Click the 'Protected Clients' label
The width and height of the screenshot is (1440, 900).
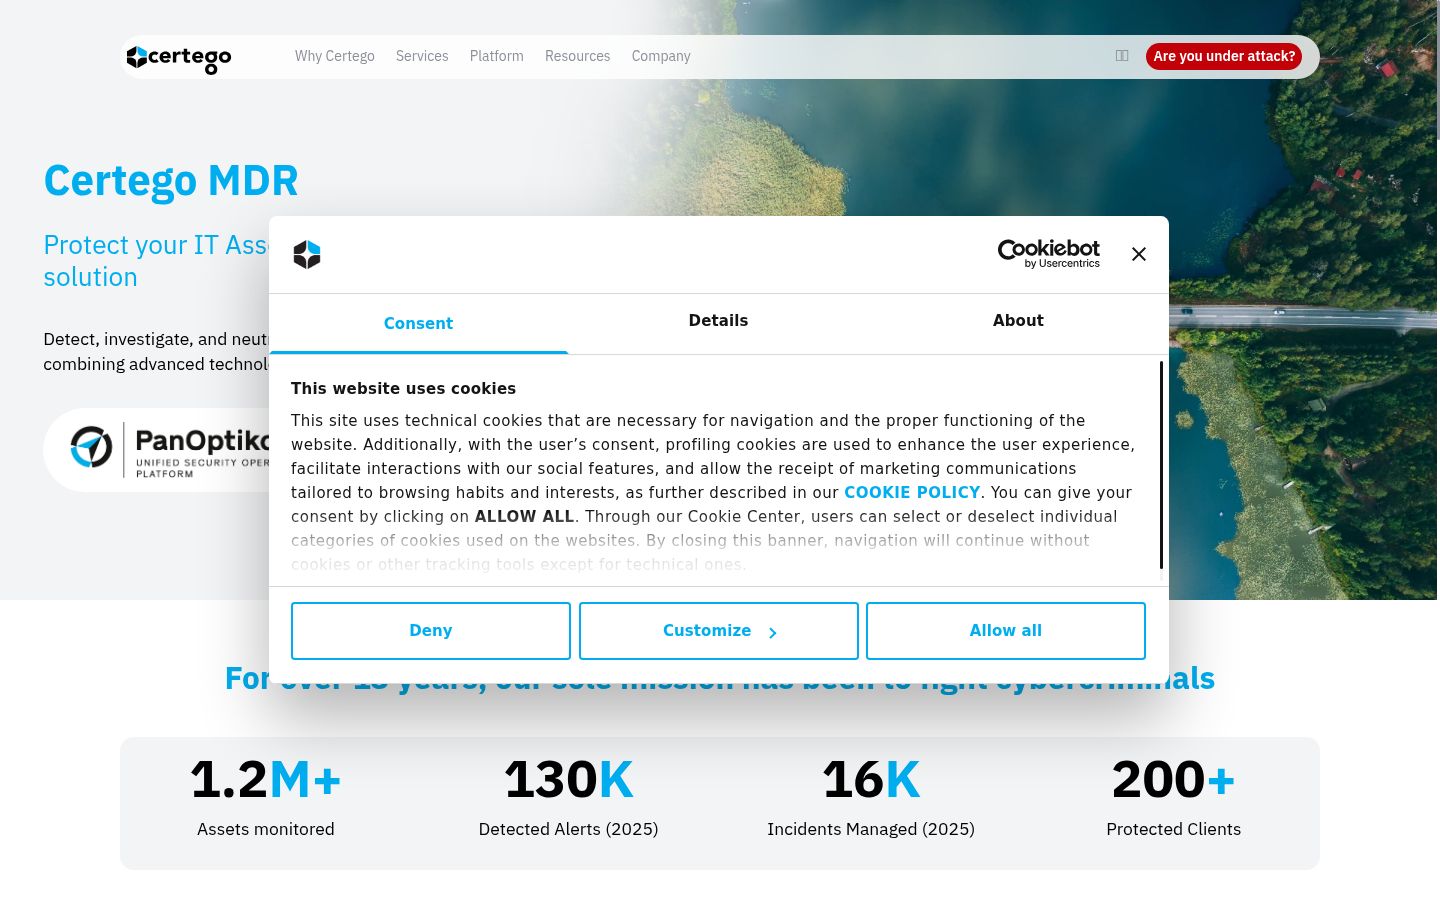1174,829
